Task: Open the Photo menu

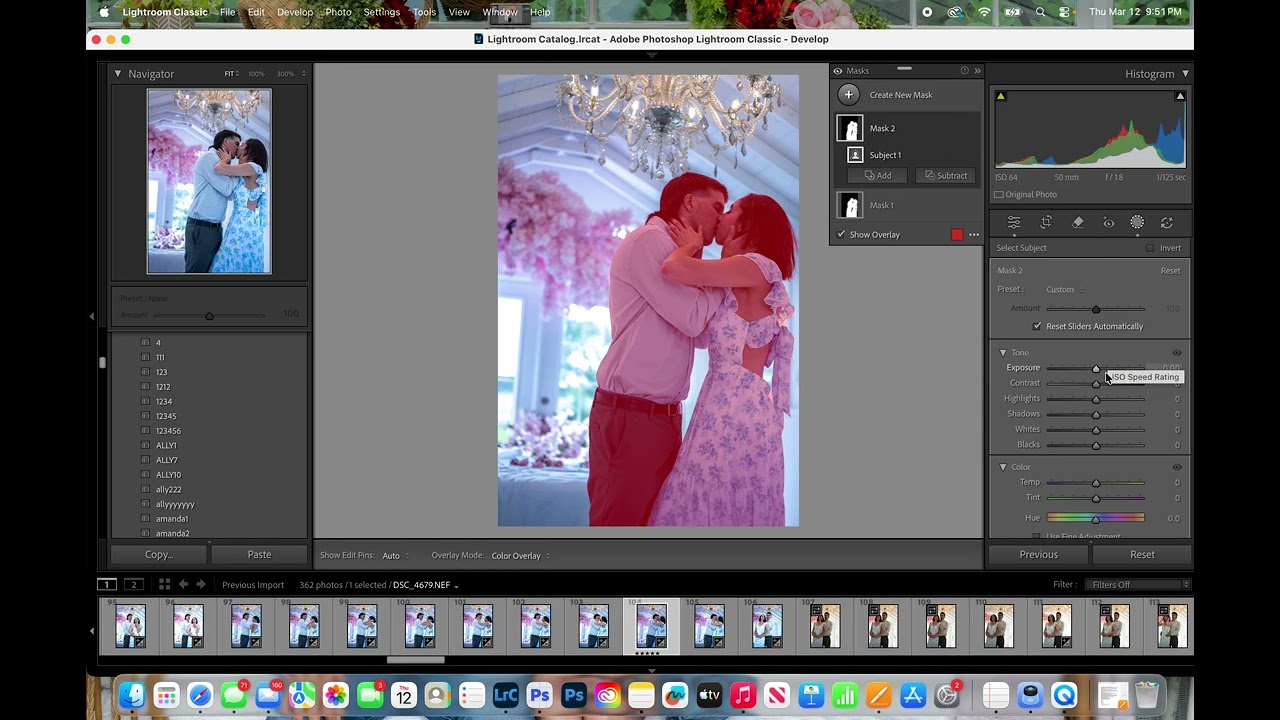Action: 338,12
